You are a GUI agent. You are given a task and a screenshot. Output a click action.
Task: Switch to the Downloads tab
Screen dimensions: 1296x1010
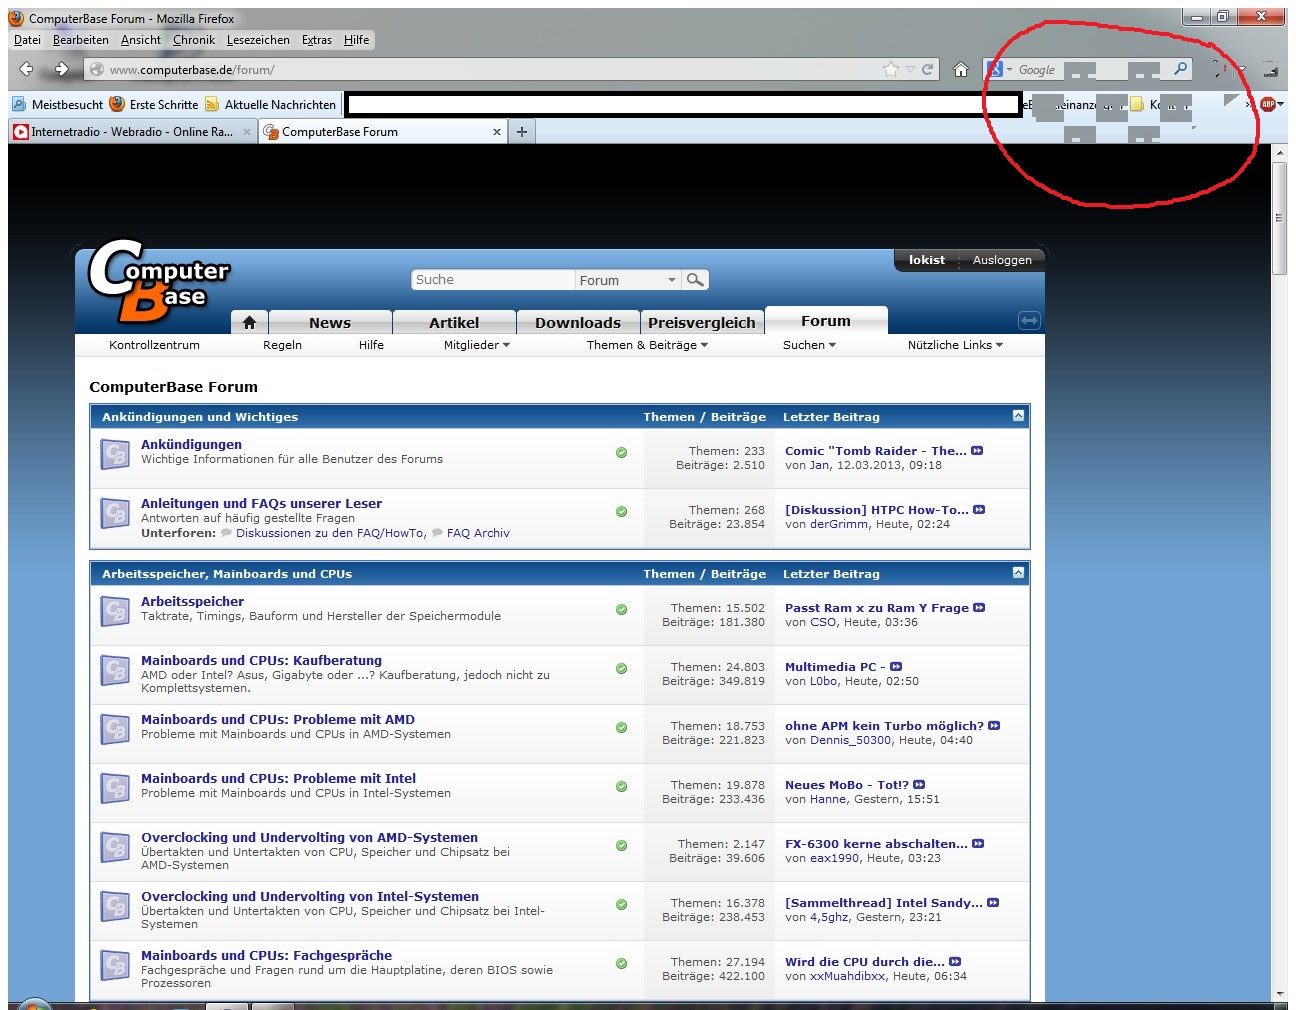point(578,323)
